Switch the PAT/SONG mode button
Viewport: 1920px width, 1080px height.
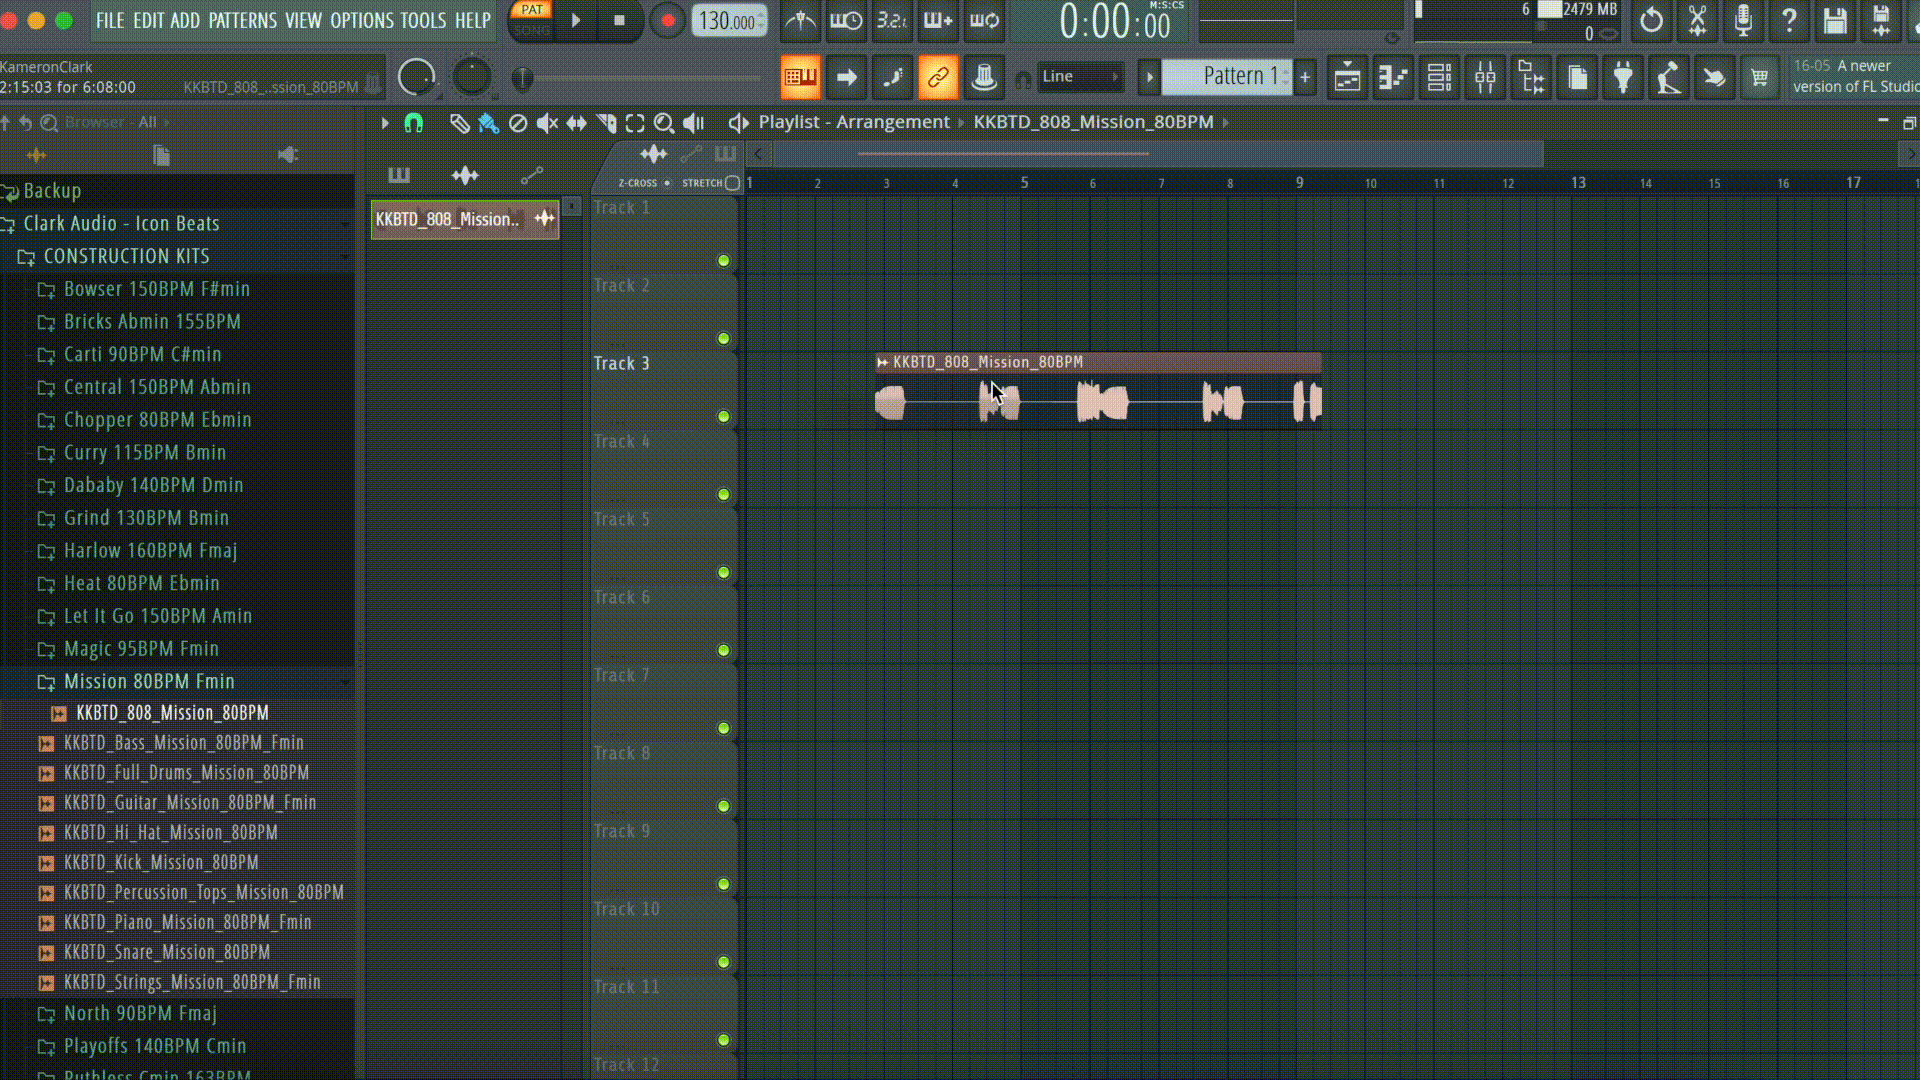pyautogui.click(x=532, y=20)
